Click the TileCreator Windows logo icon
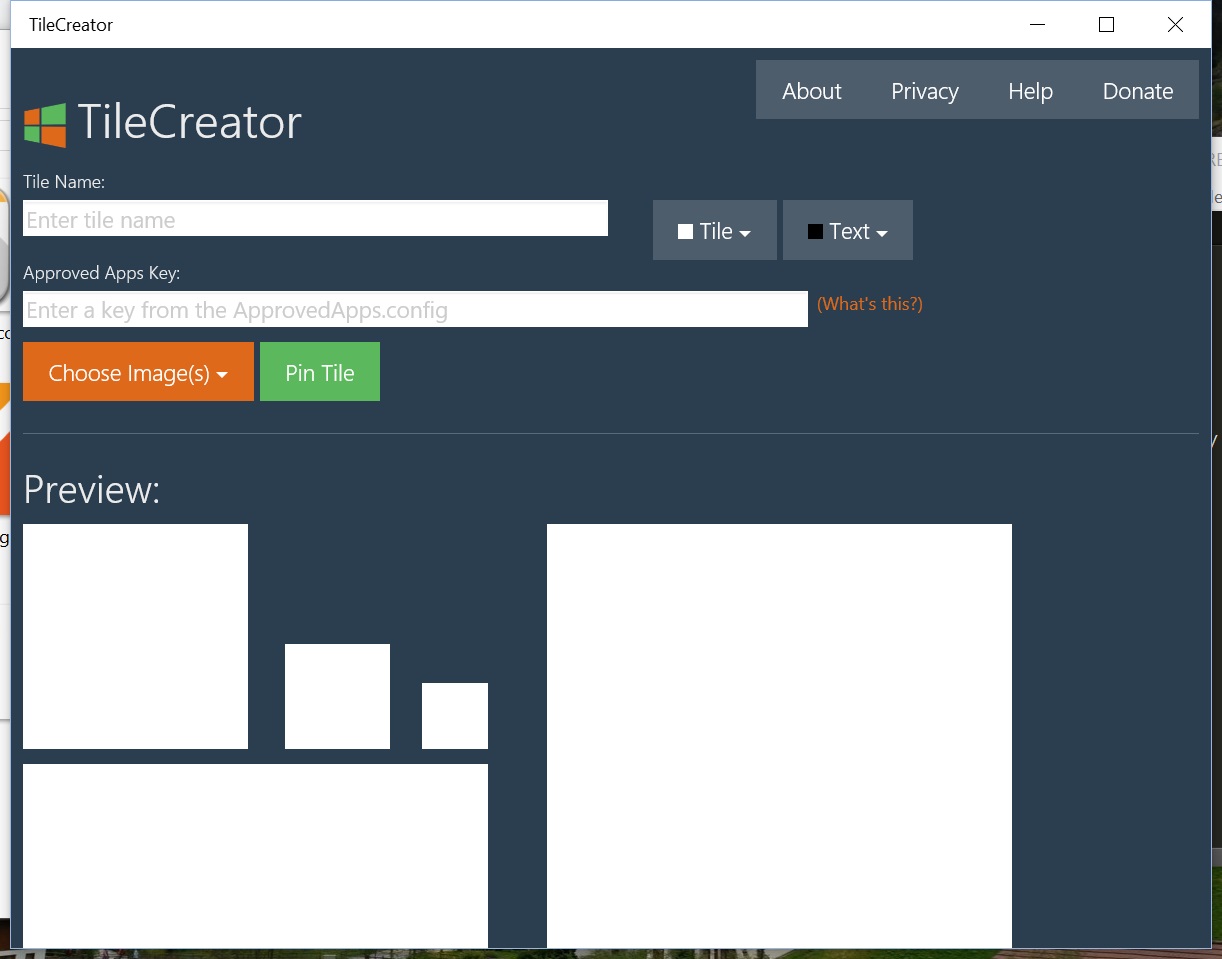Image resolution: width=1222 pixels, height=959 pixels. [x=45, y=125]
